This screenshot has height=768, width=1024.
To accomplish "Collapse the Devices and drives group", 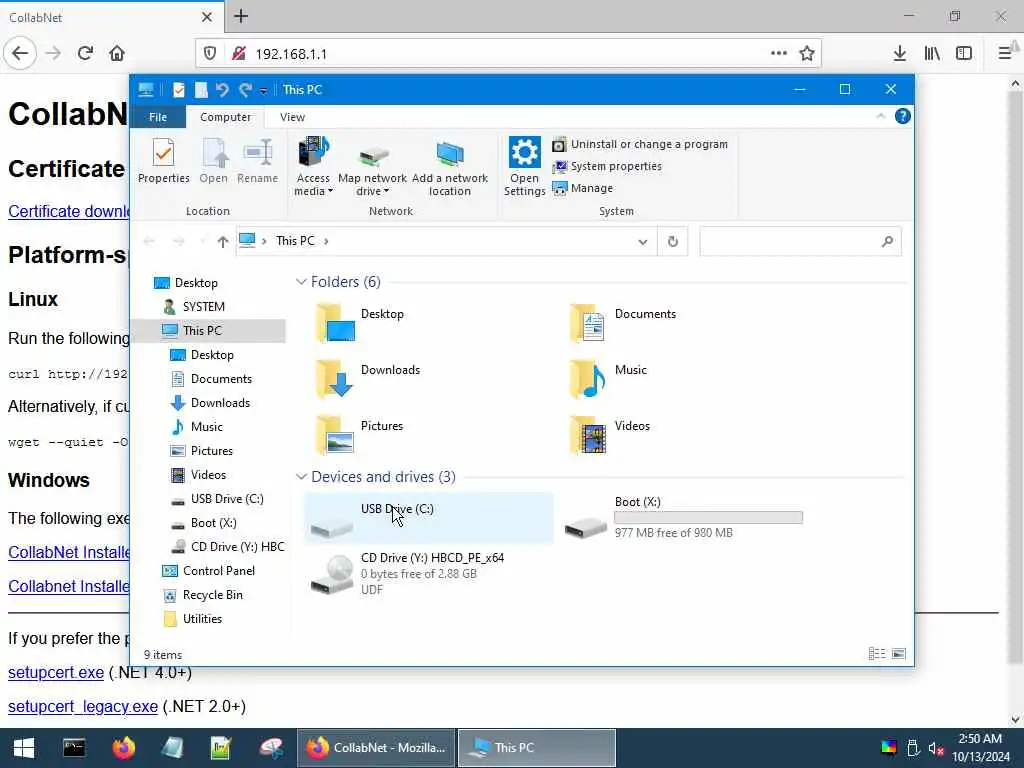I will coord(301,477).
